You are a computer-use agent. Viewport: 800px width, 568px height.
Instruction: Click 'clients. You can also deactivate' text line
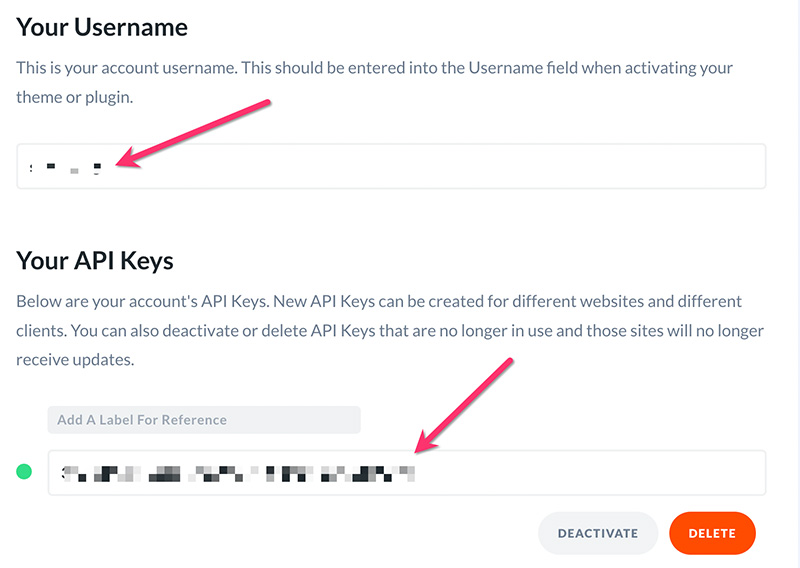click(390, 330)
